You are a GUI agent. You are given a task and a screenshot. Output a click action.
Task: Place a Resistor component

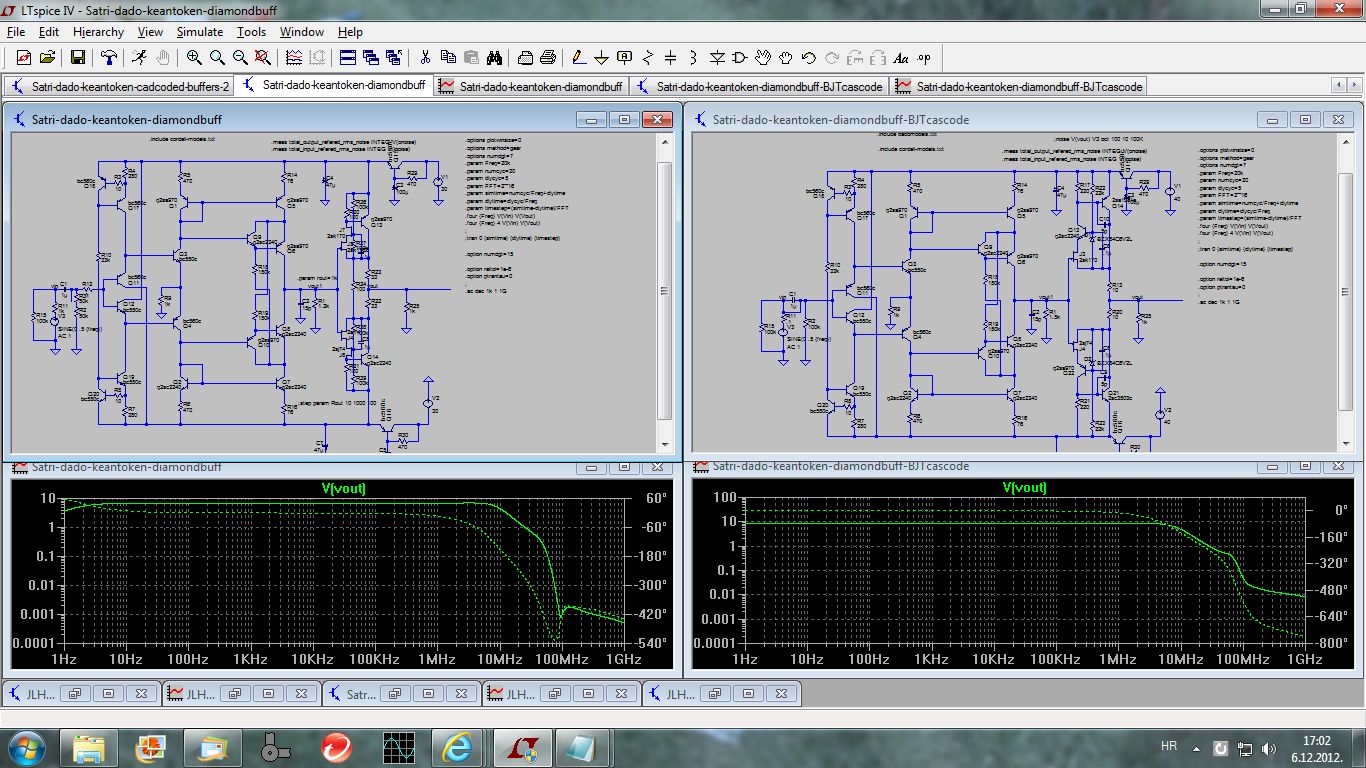648,57
